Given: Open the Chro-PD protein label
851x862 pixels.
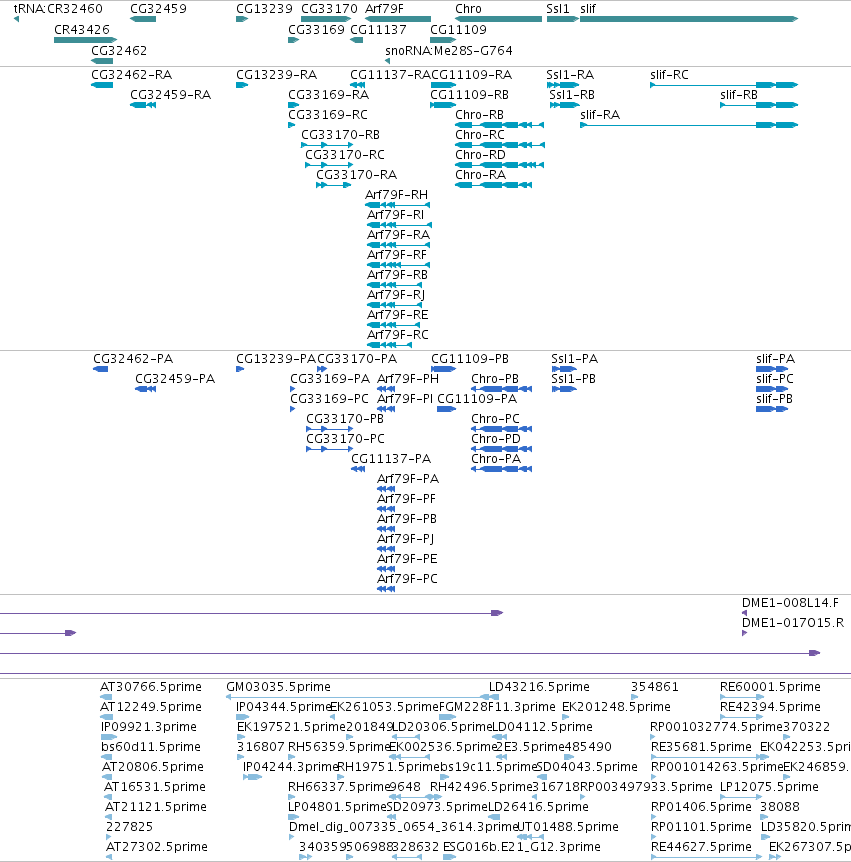Looking at the screenshot, I should click(x=496, y=439).
